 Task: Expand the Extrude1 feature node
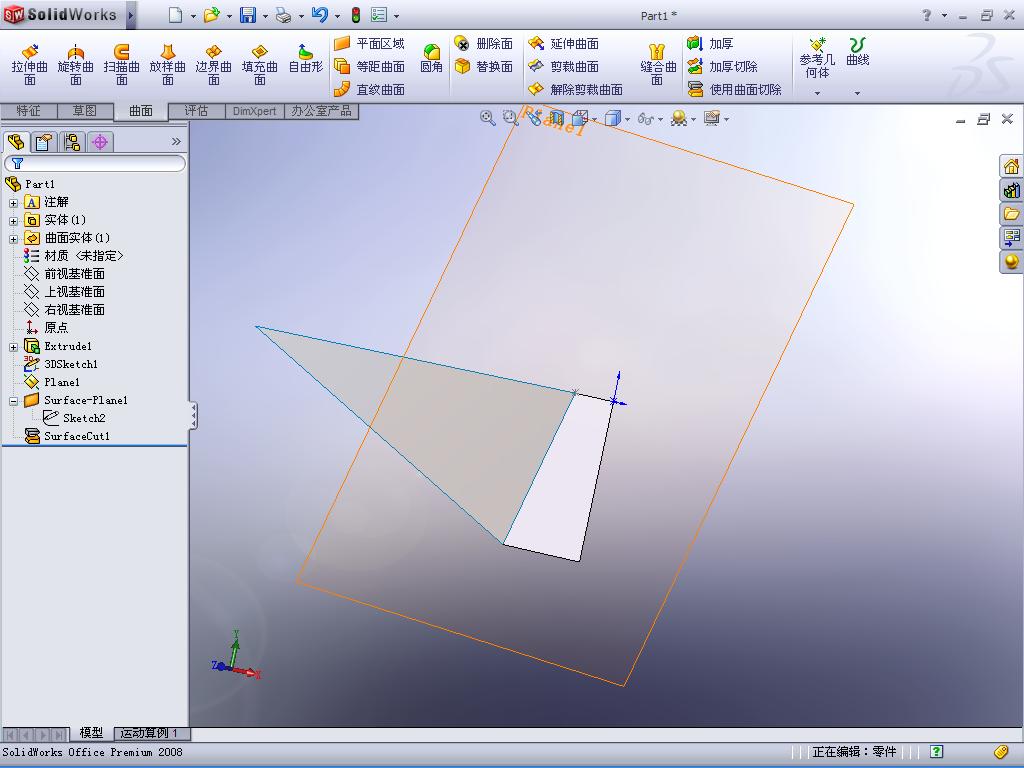coord(13,347)
